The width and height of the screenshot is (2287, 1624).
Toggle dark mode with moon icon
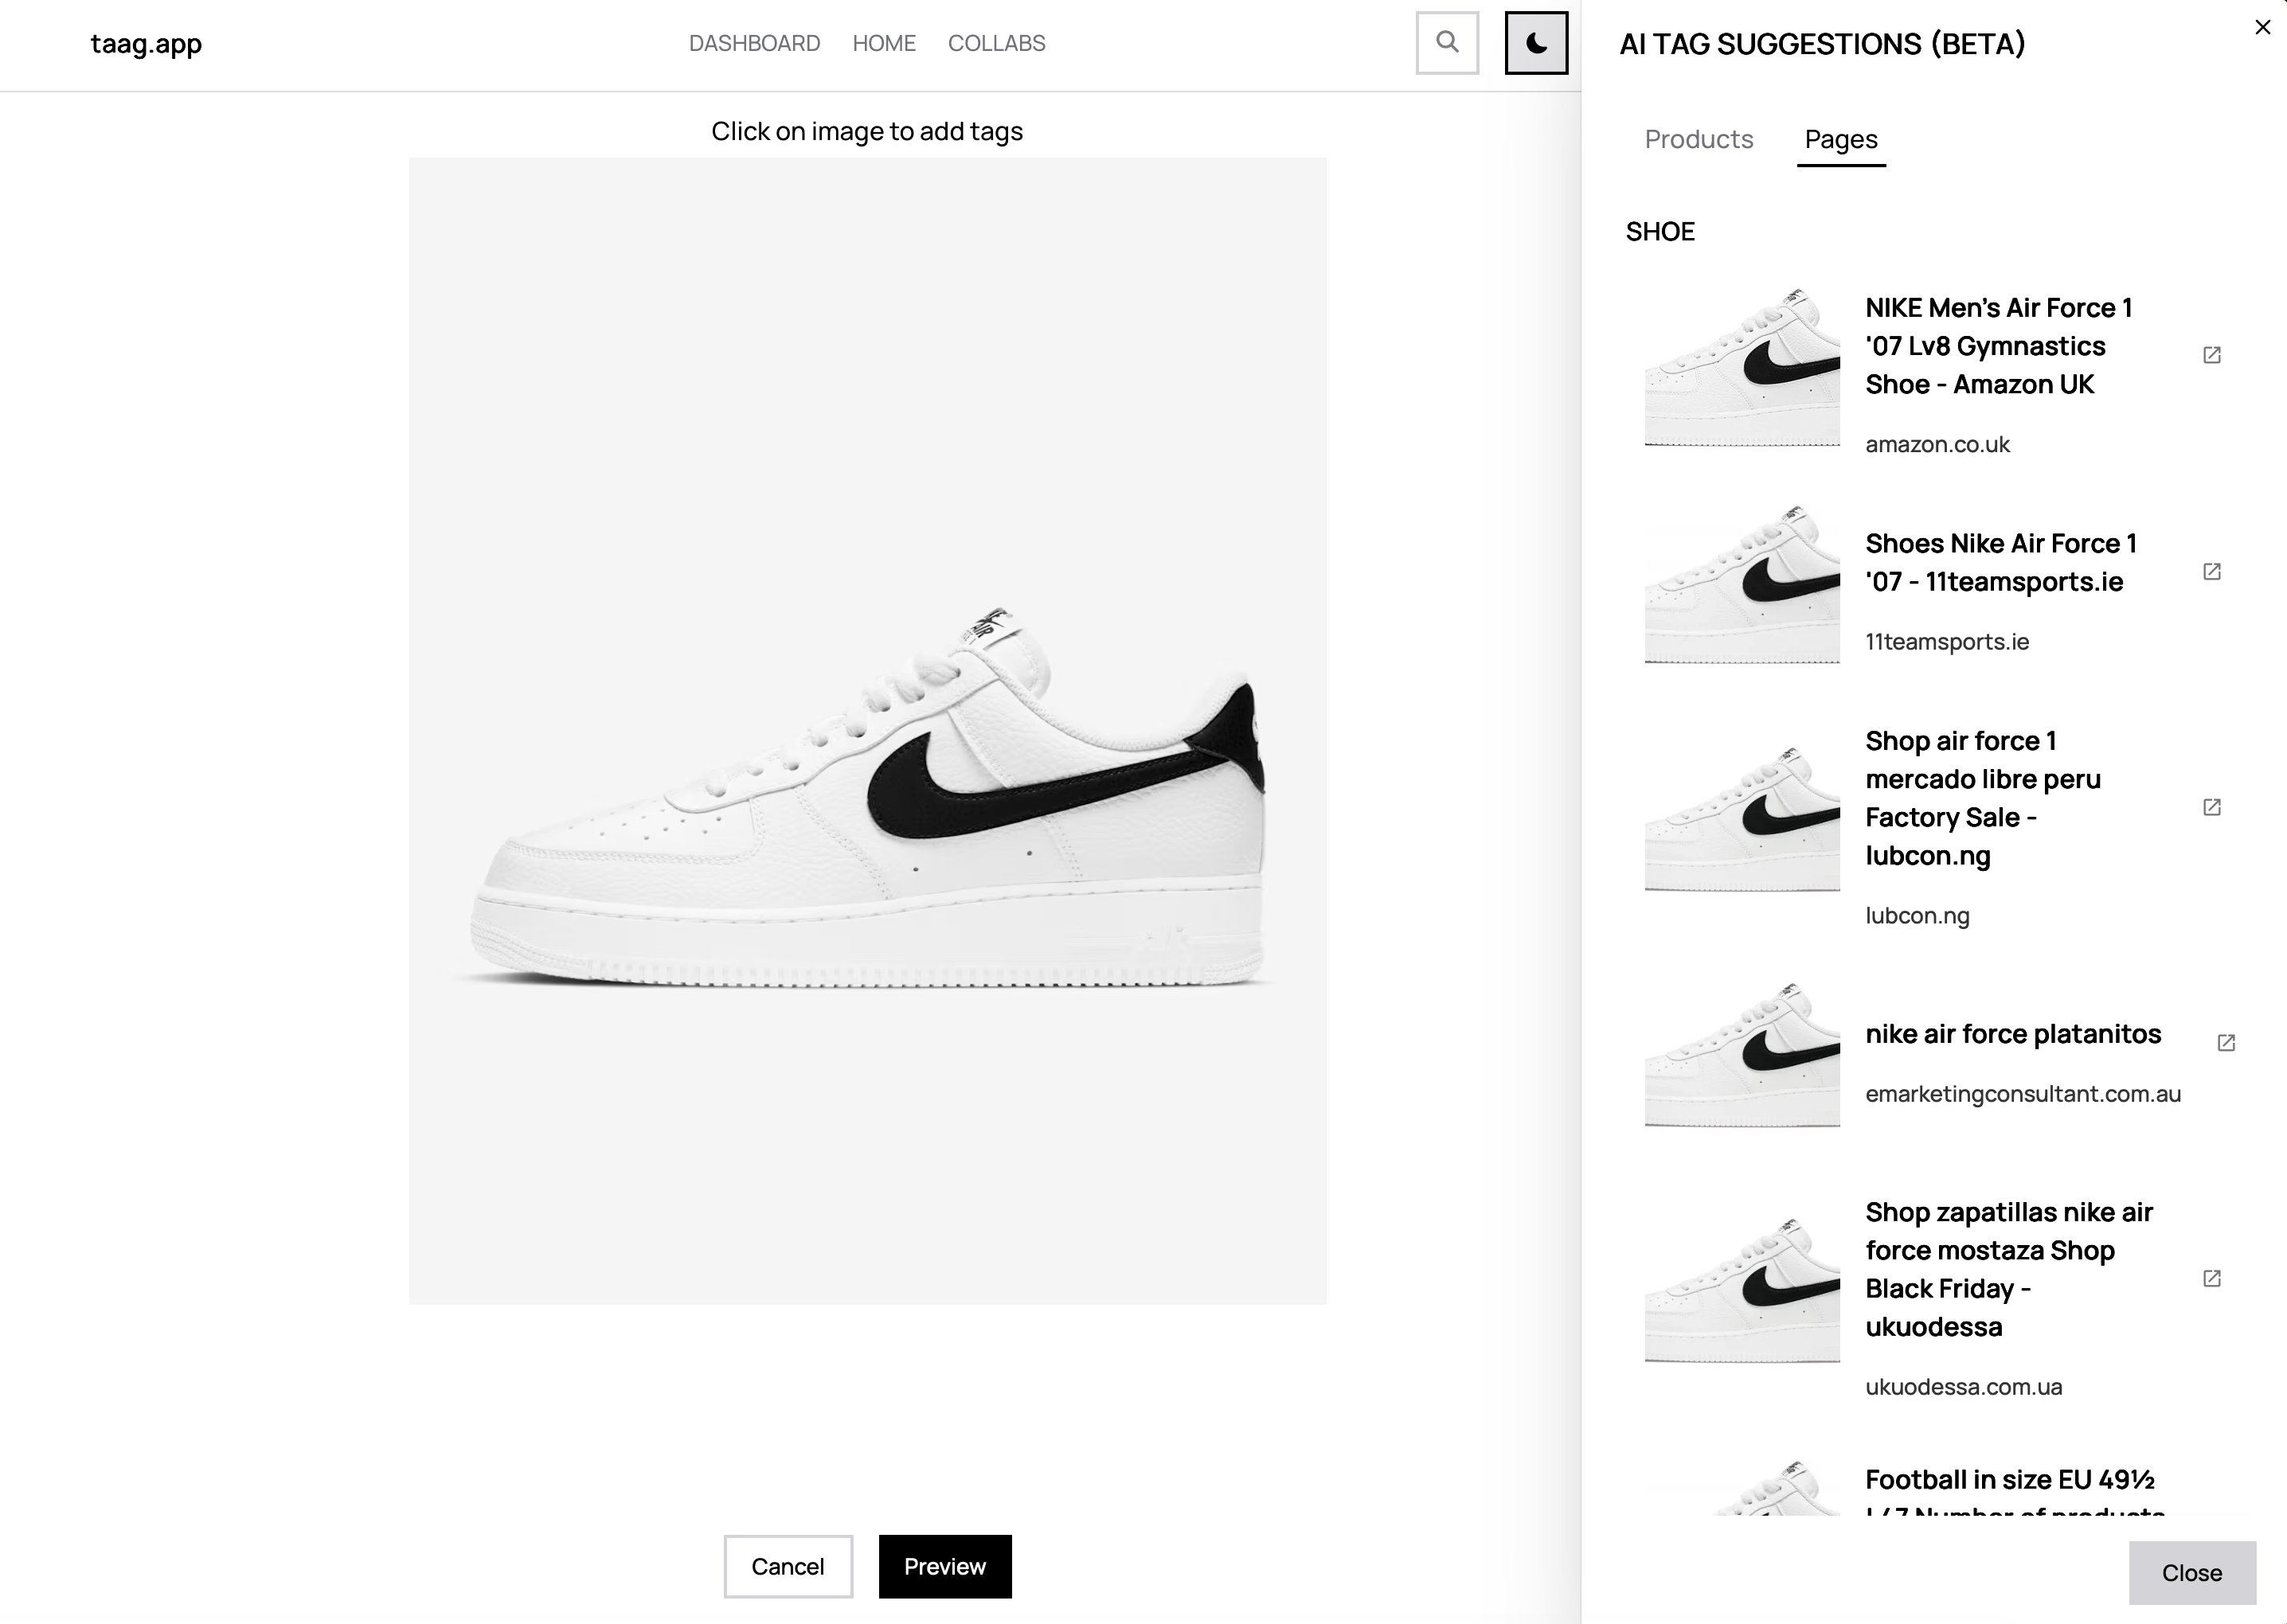pos(1536,43)
